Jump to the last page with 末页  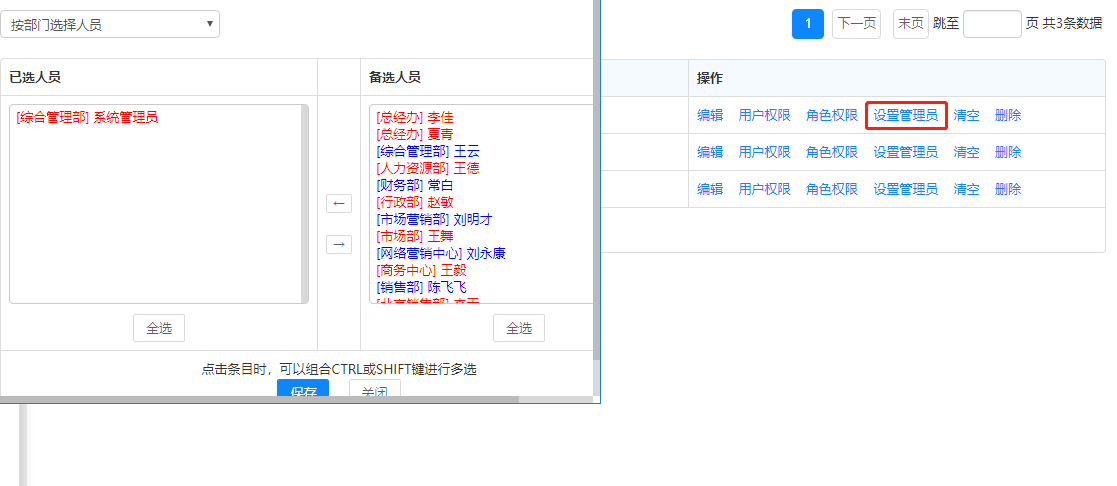(x=910, y=24)
